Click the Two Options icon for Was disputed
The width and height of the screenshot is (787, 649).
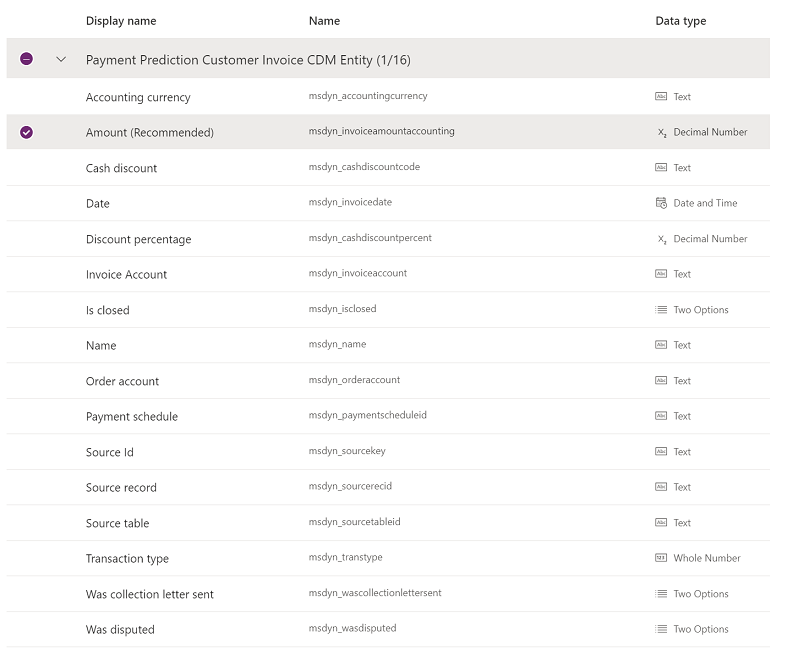click(x=661, y=629)
